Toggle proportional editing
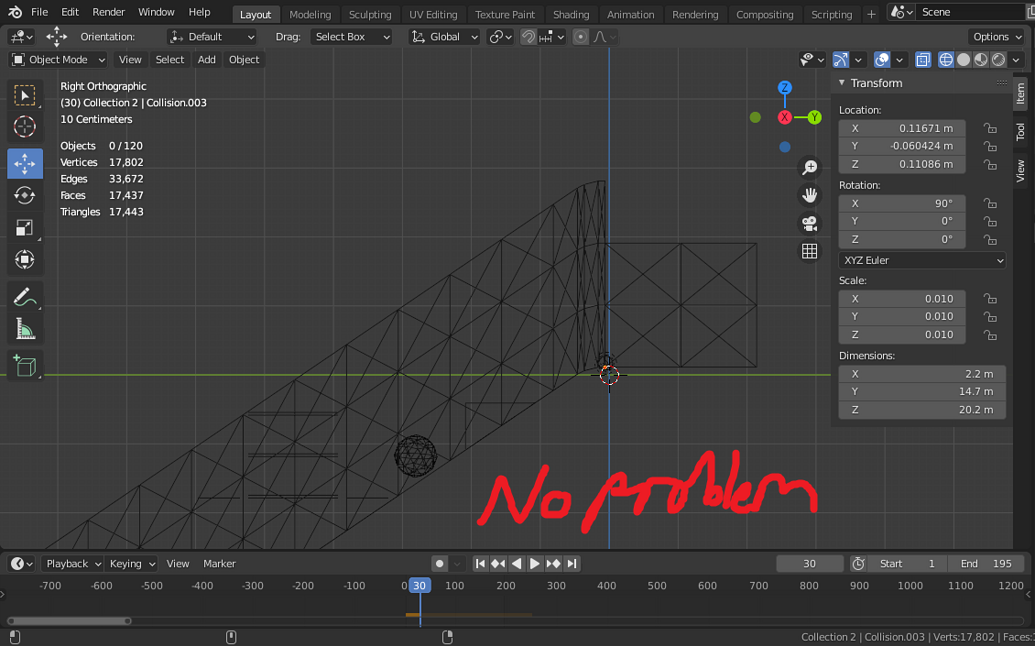The height and width of the screenshot is (646, 1035). click(580, 37)
